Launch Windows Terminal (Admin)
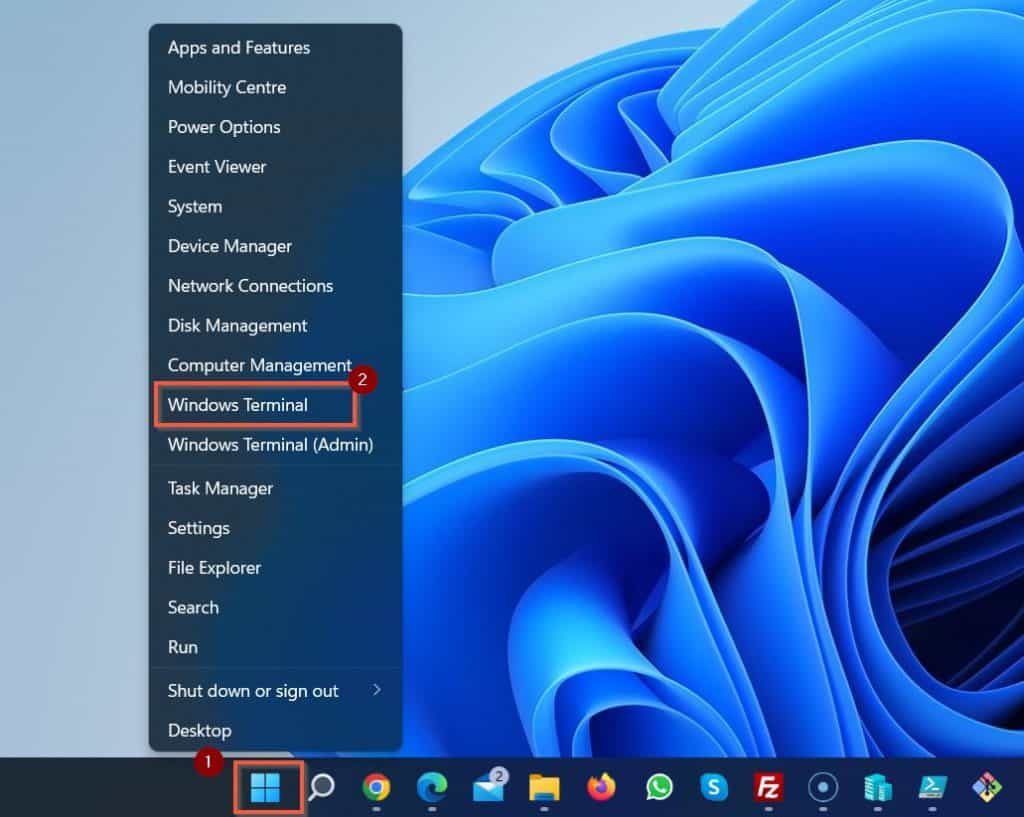Image resolution: width=1024 pixels, height=817 pixels. (276, 445)
